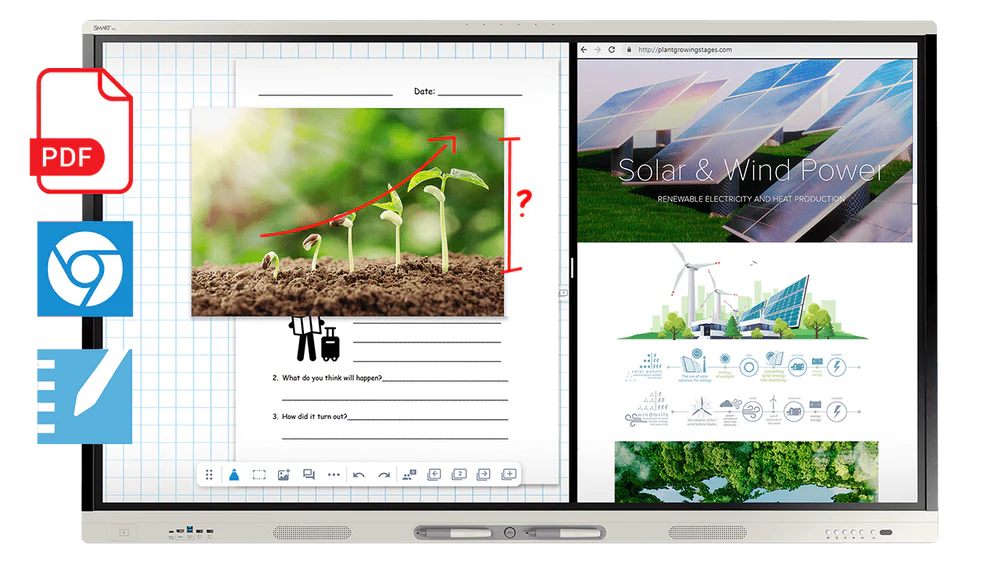Open the blue notebook whiteboard app icon

pos(83,395)
